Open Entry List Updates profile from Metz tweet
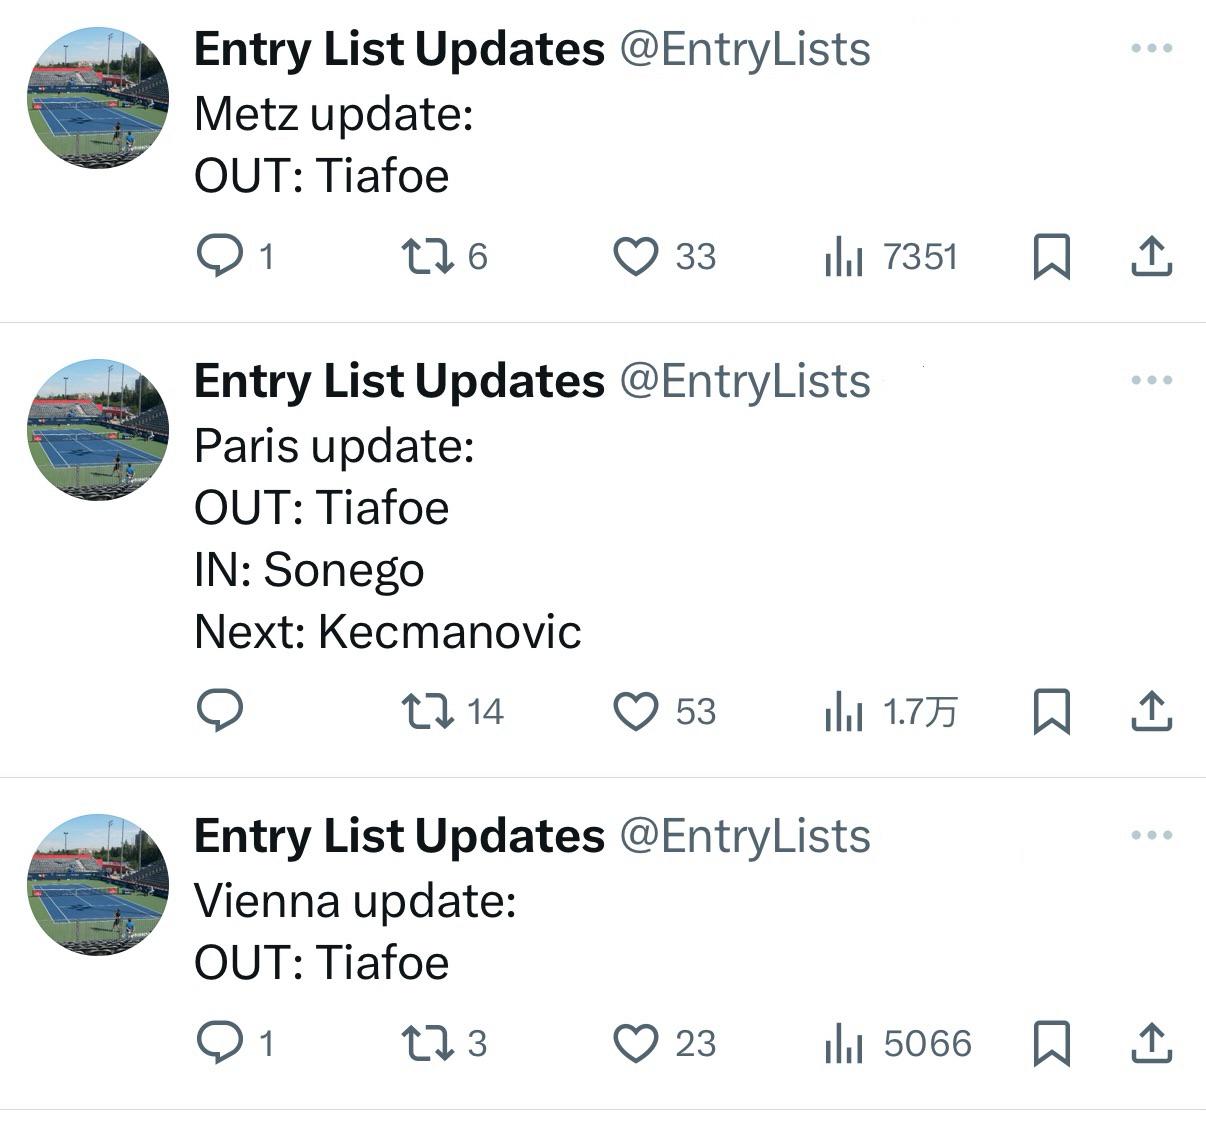The height and width of the screenshot is (1144, 1206). pyautogui.click(x=399, y=49)
